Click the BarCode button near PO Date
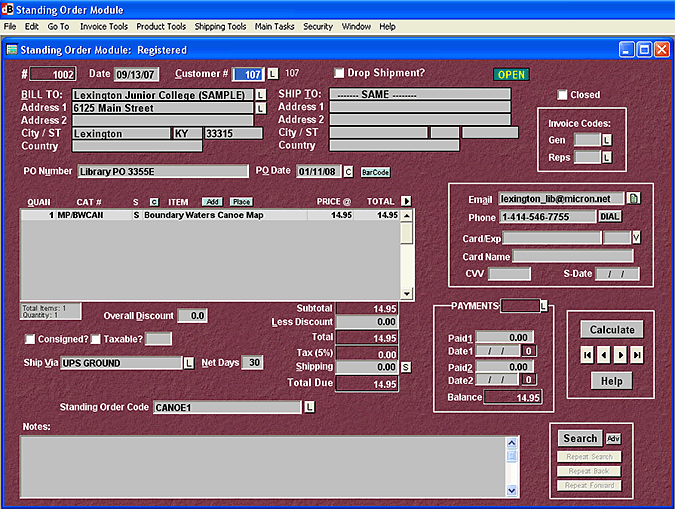This screenshot has width=675, height=509. (375, 172)
